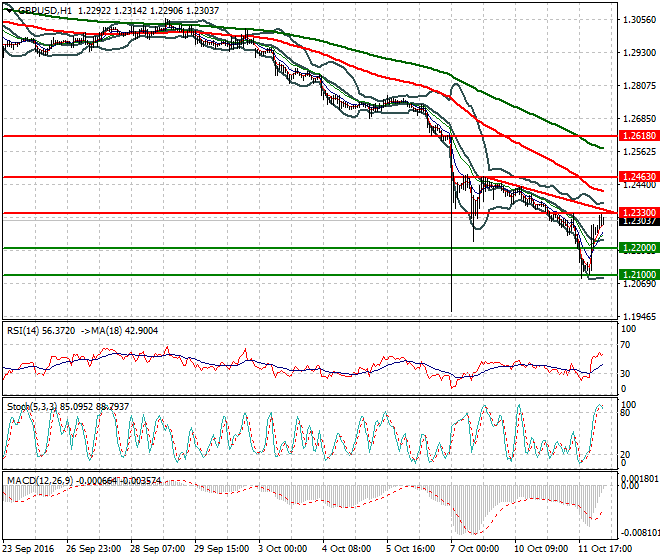Viewport: 660px width, 560px height.
Task: Click the 1.22000 green support price label
Action: (x=639, y=248)
